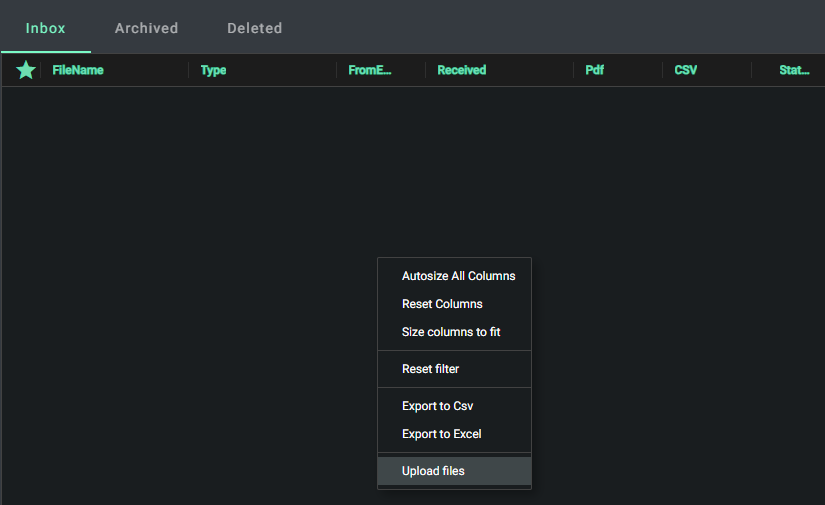Click Reset filter in the context menu
825x505 pixels.
(x=430, y=369)
